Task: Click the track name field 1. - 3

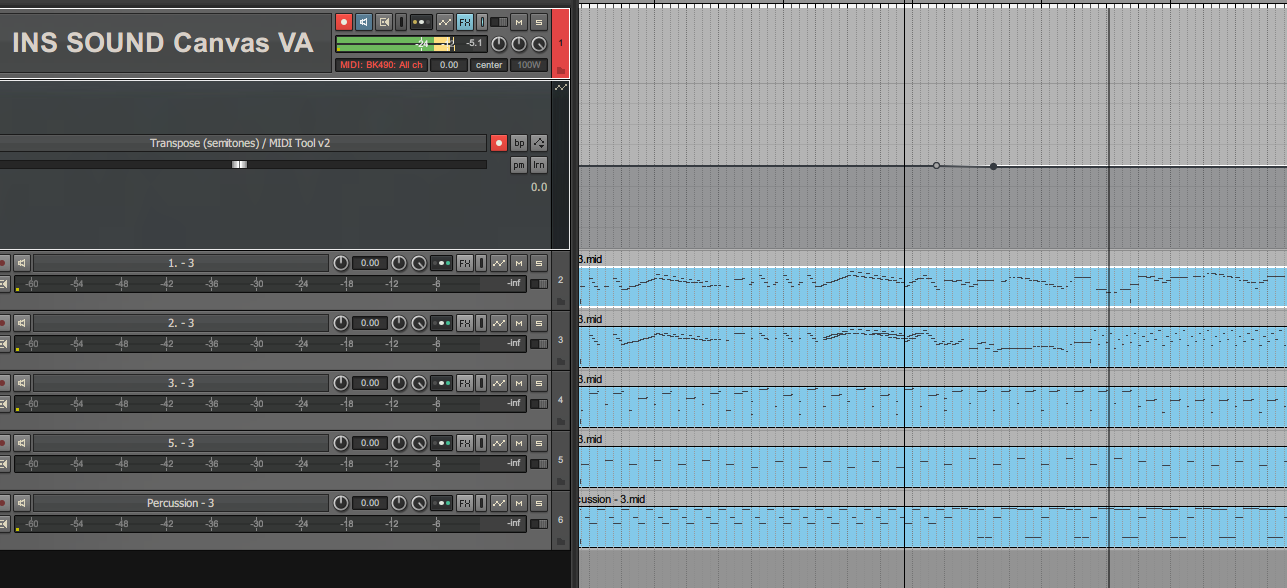Action: pyautogui.click(x=181, y=263)
